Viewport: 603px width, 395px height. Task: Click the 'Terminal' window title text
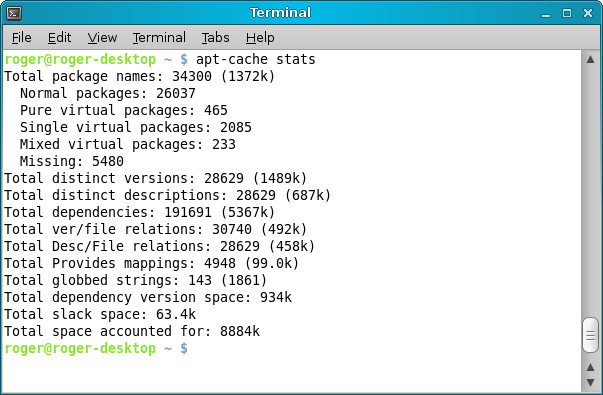[x=280, y=13]
